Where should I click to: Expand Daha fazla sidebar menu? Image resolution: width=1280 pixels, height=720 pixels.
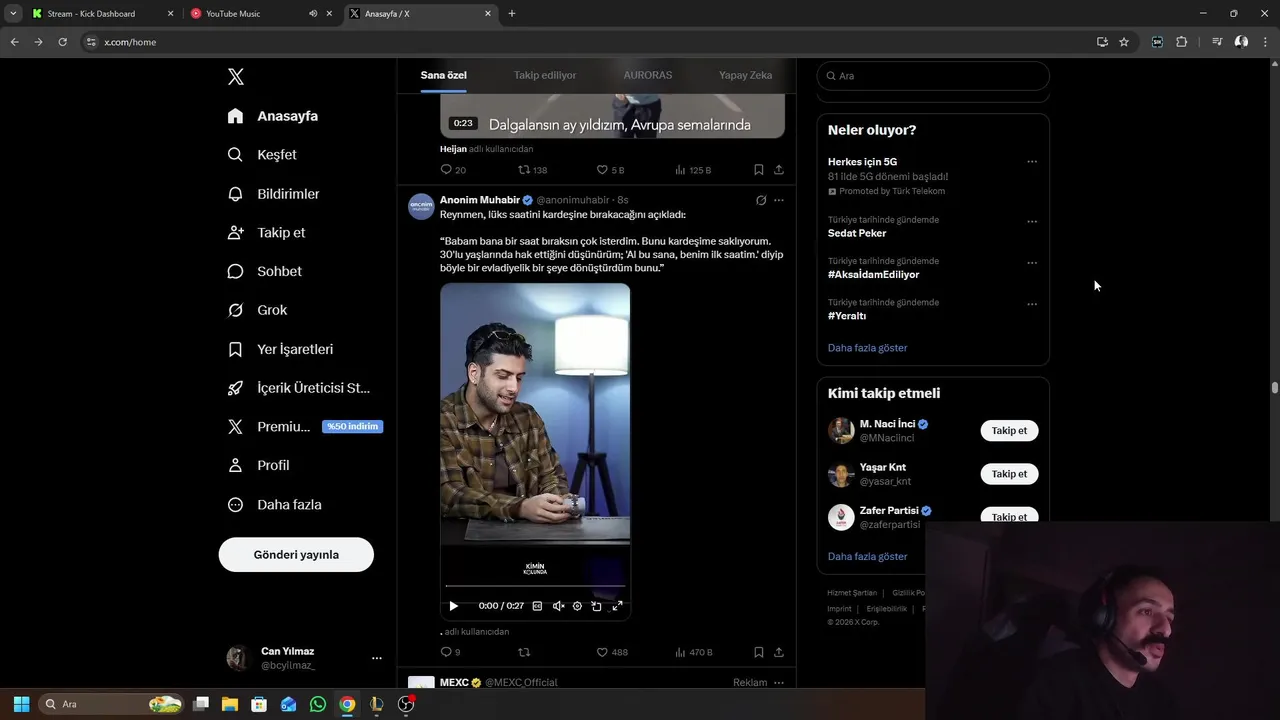[x=274, y=505]
